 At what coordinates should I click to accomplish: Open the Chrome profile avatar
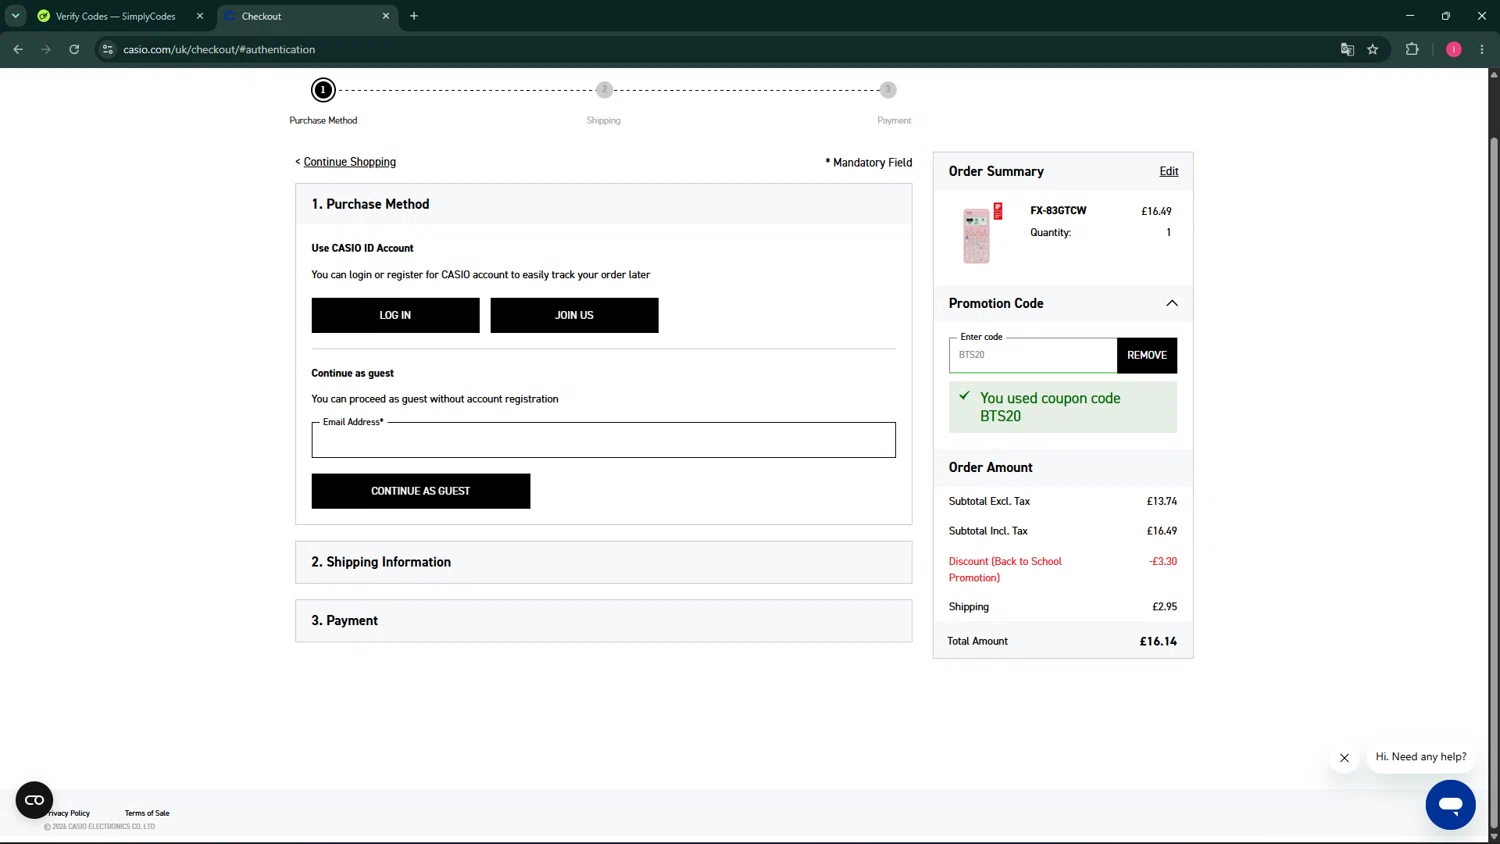1454,49
